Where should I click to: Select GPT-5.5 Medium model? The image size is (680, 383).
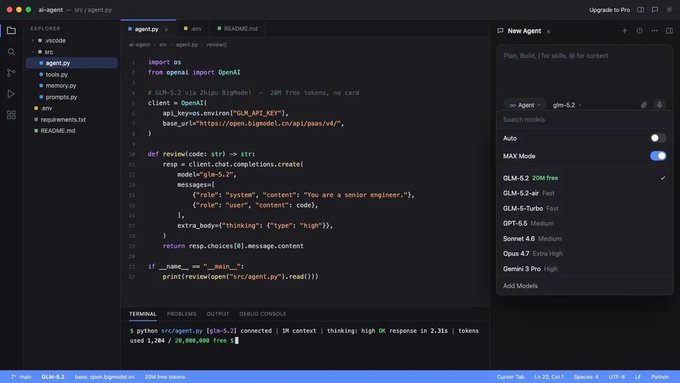point(584,223)
